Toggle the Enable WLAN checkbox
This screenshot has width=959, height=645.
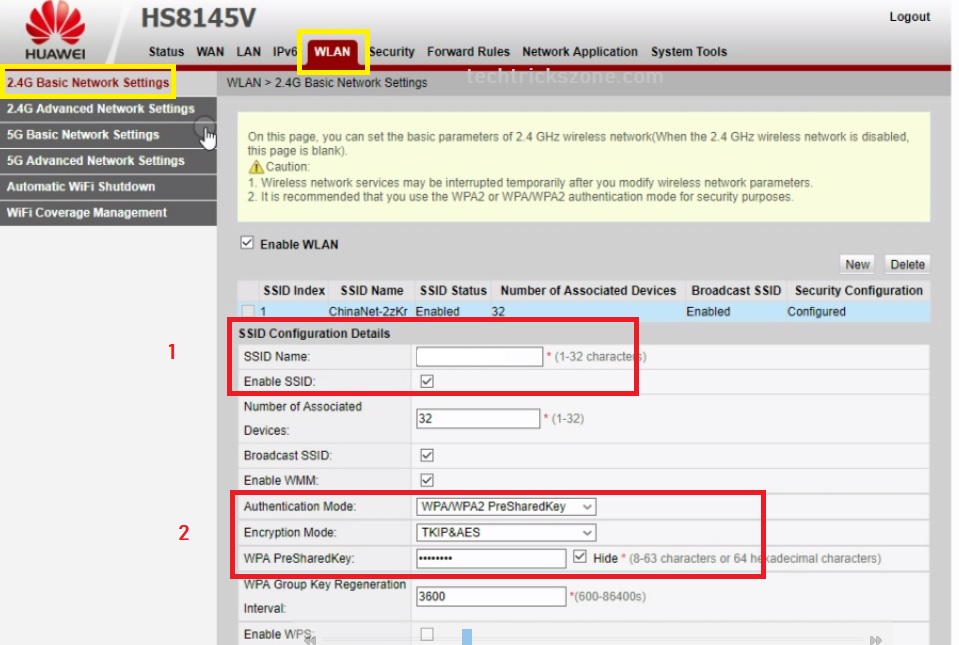[x=247, y=243]
